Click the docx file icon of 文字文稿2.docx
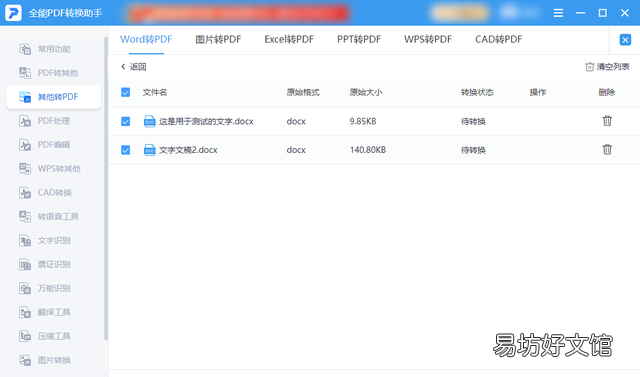Image resolution: width=640 pixels, height=377 pixels. click(x=150, y=150)
